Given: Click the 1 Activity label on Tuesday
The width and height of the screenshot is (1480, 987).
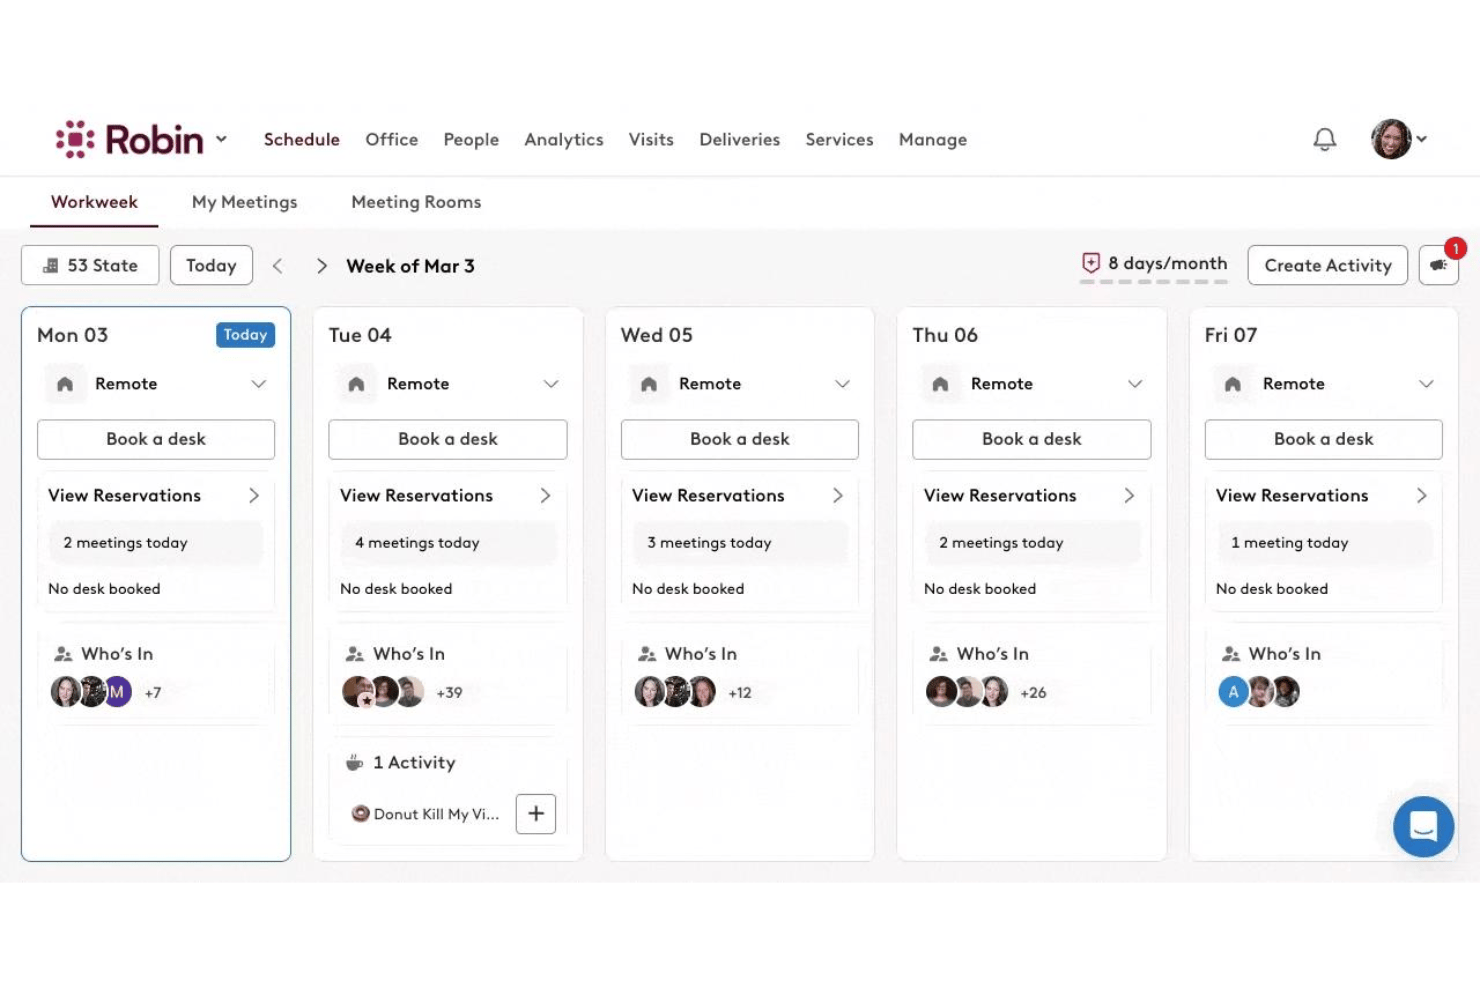Looking at the screenshot, I should 414,763.
